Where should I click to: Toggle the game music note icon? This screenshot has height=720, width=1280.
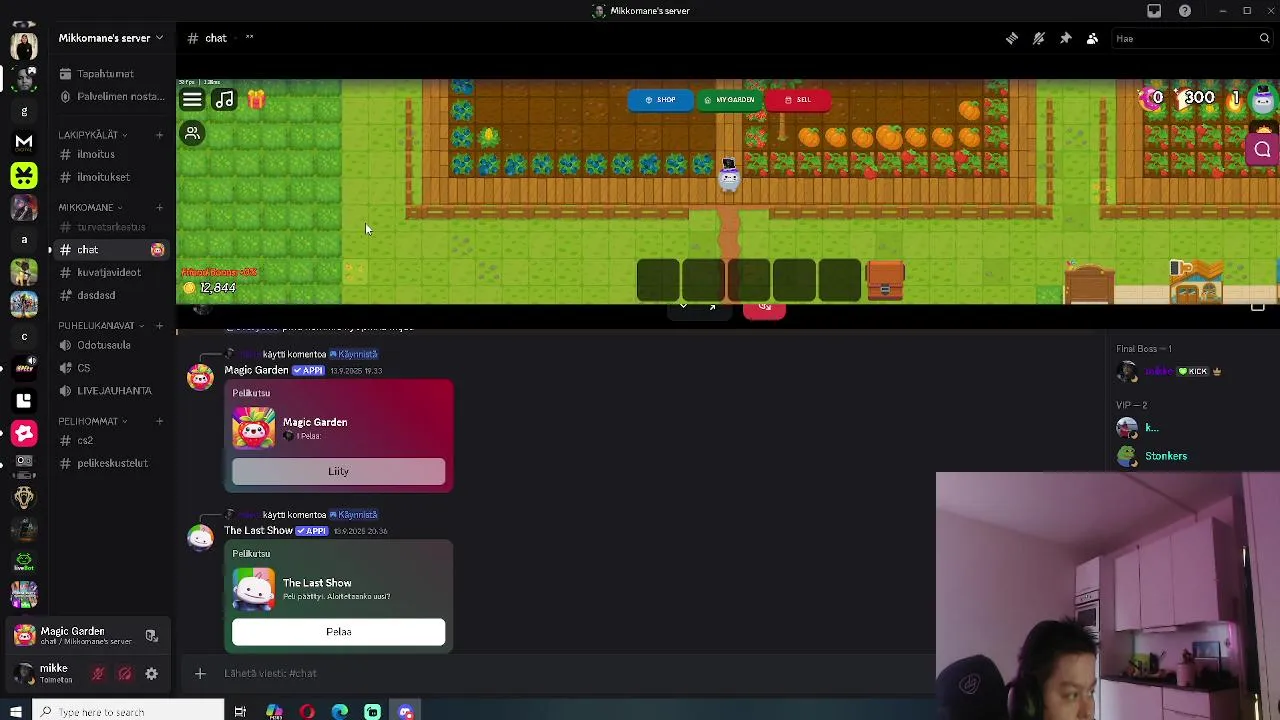coord(225,100)
